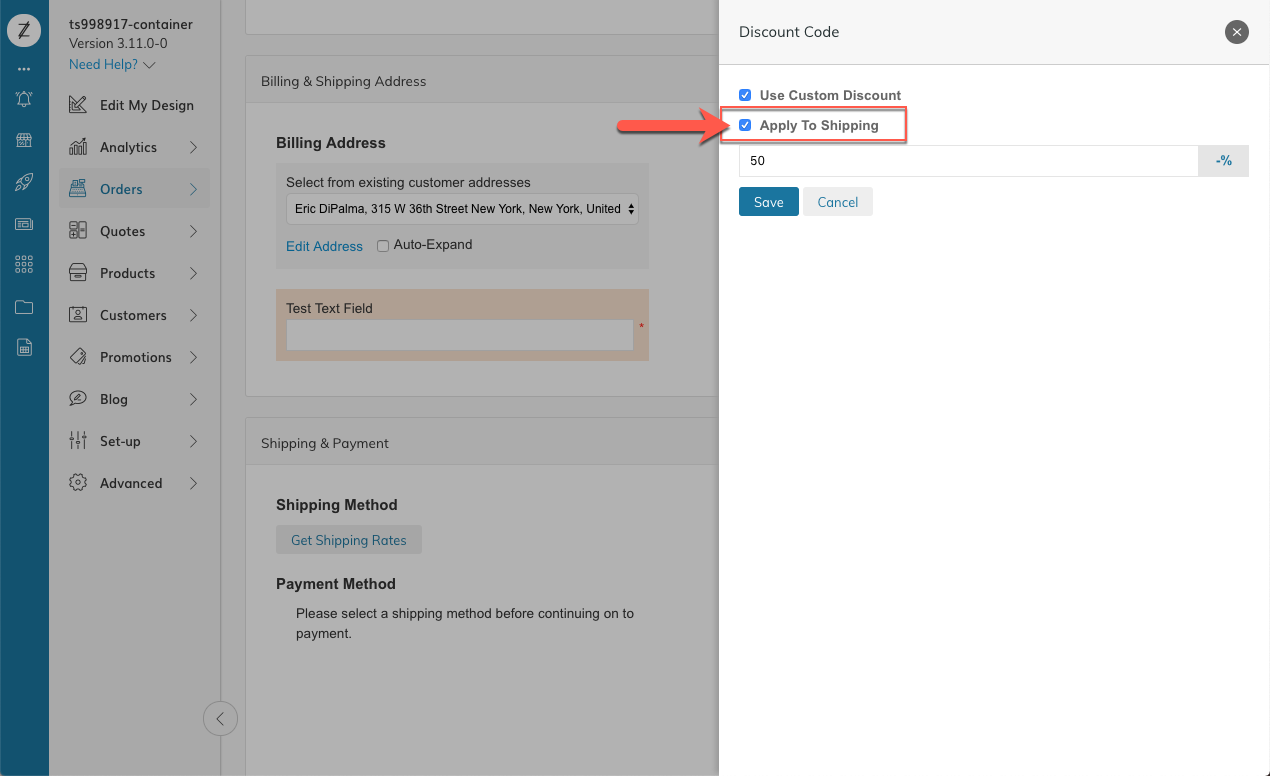Enable the Auto-Expand checkbox
The width and height of the screenshot is (1270, 776).
coord(383,245)
